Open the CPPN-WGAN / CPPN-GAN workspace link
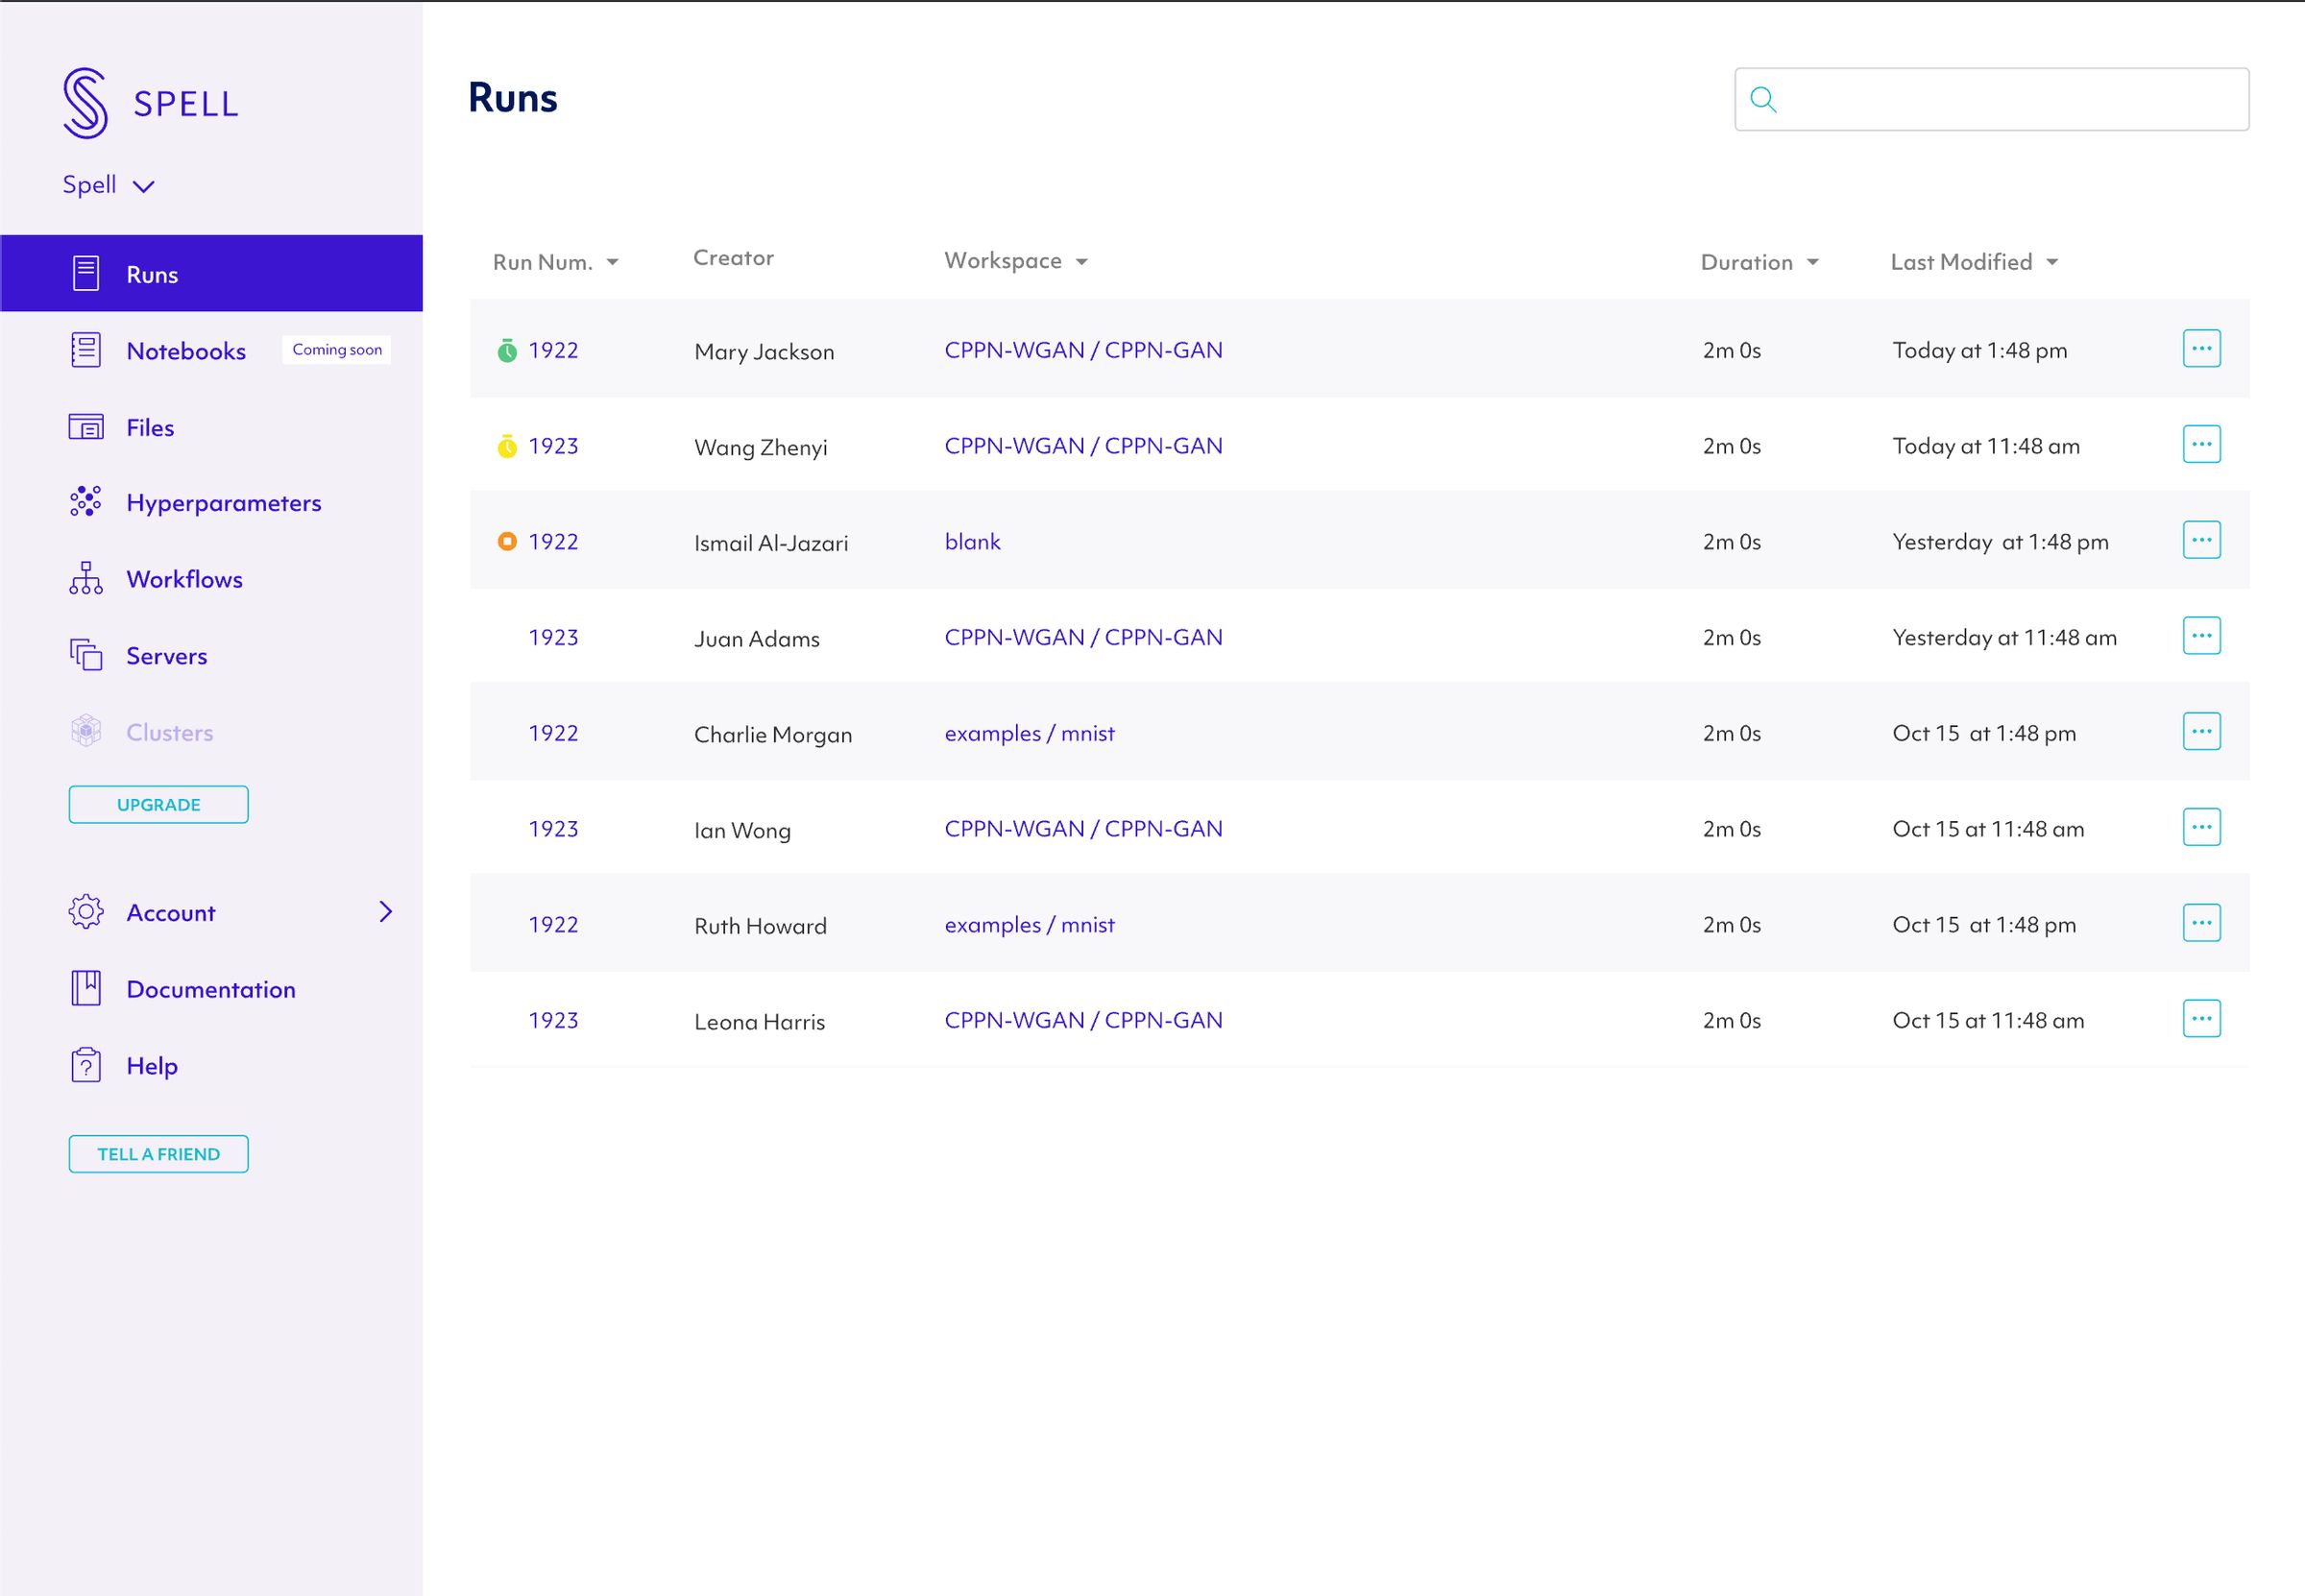This screenshot has height=1596, width=2305. point(1083,349)
